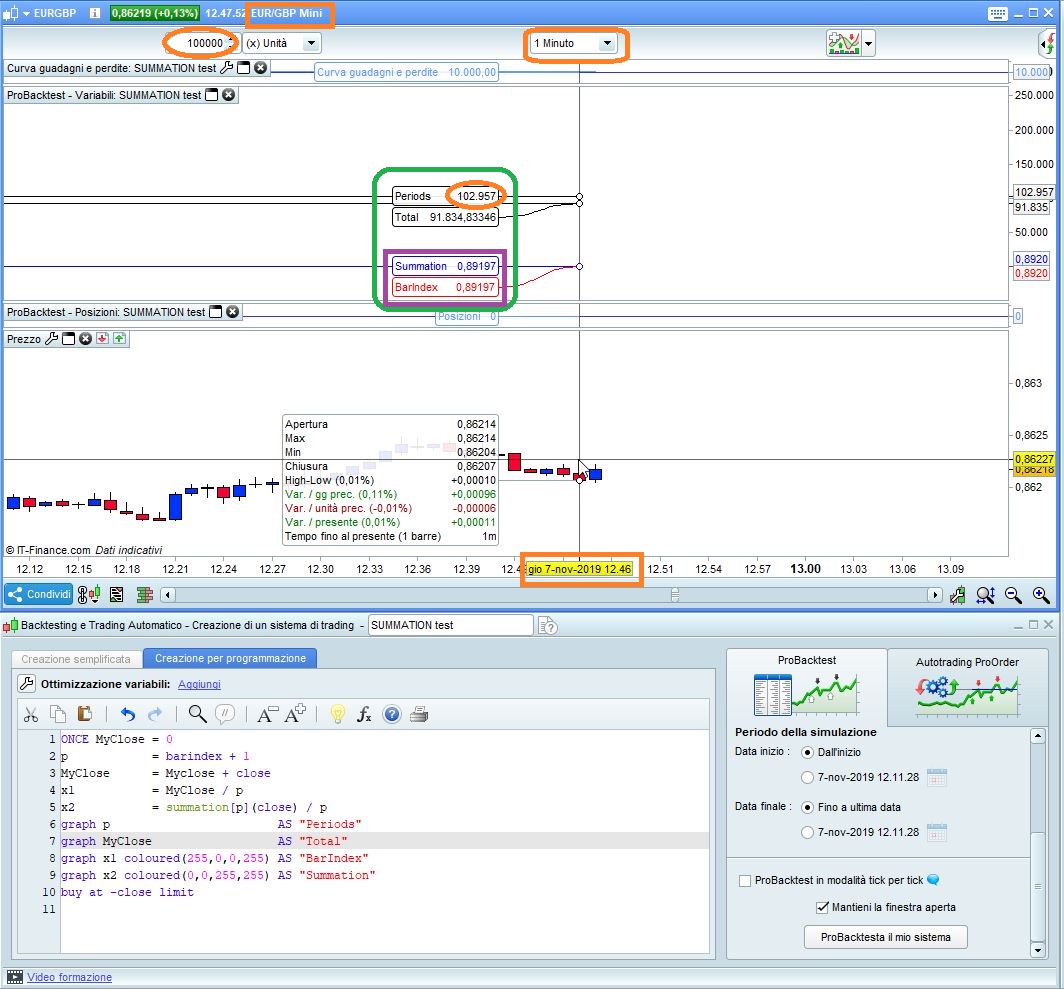Switch to Creazione semplificata tab

point(76,659)
